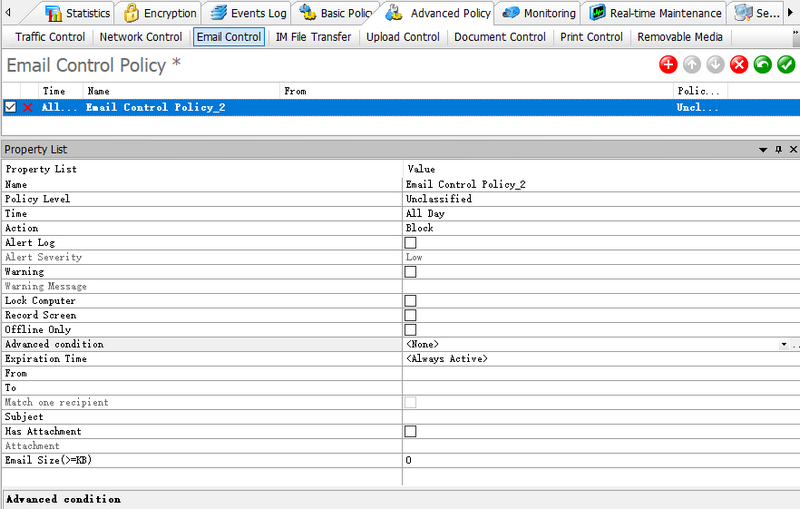Pin the Property List panel
This screenshot has width=800, height=509.
pyautogui.click(x=778, y=149)
